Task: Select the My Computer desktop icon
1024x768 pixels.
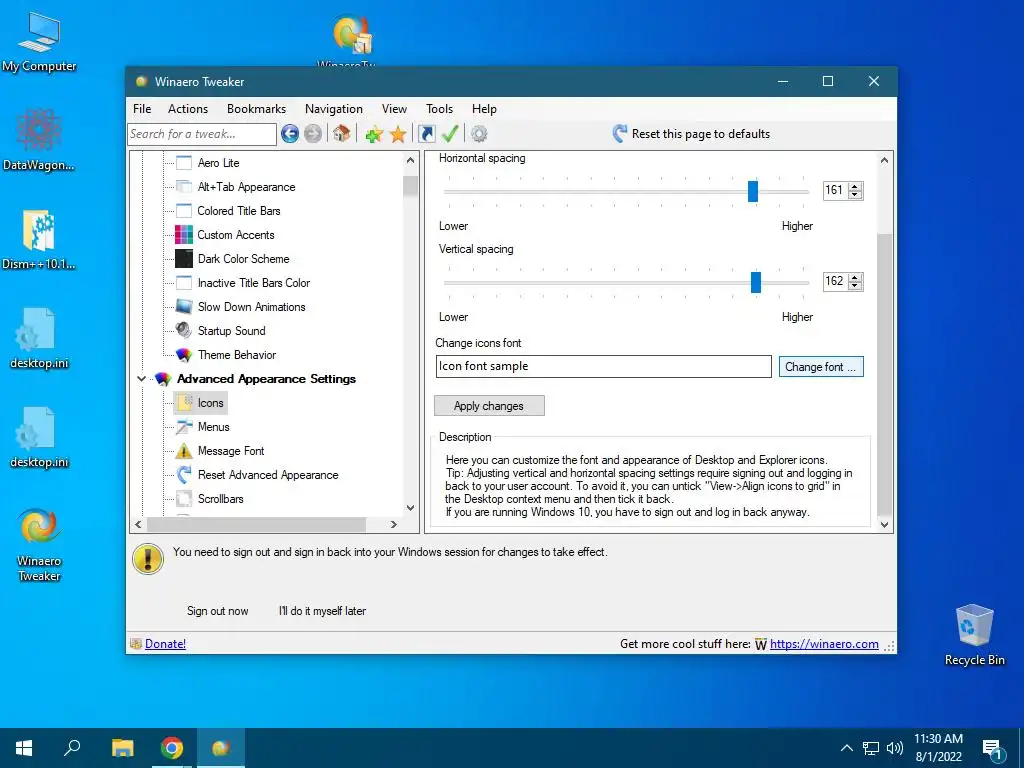Action: (x=39, y=42)
